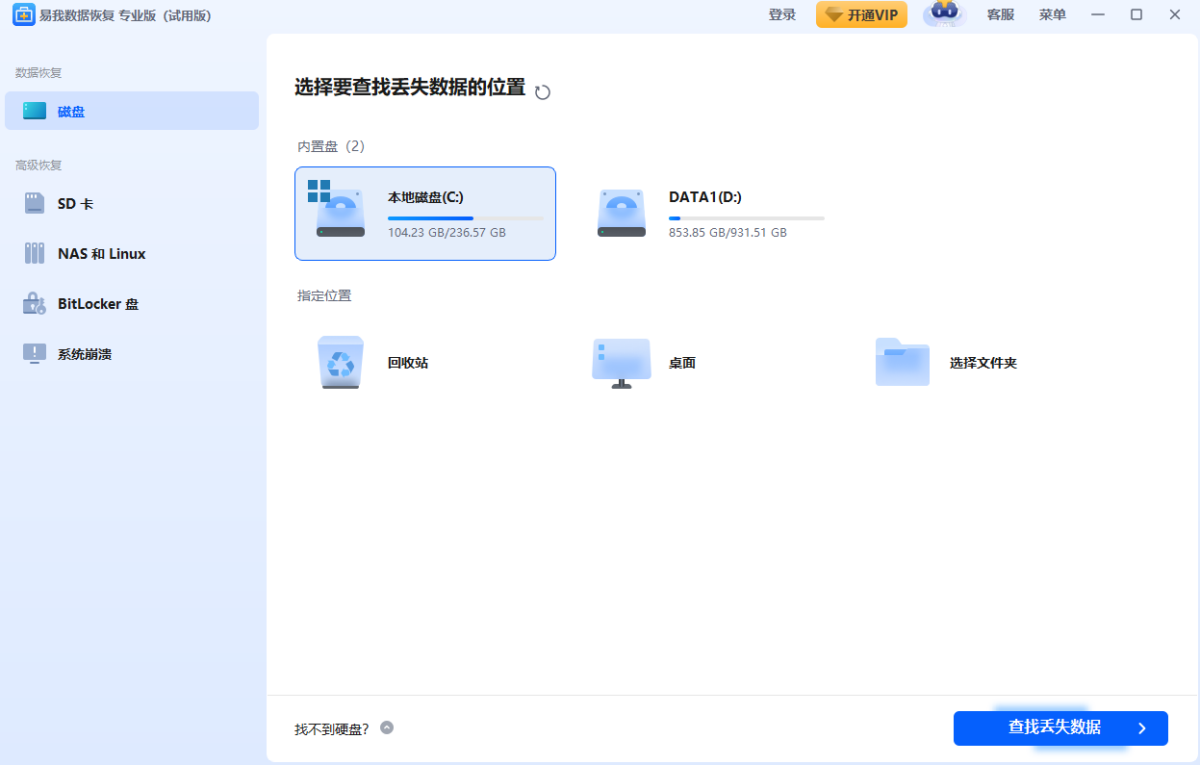Open the assistant robot icon in titlebar
This screenshot has height=765, width=1200.
[942, 14]
